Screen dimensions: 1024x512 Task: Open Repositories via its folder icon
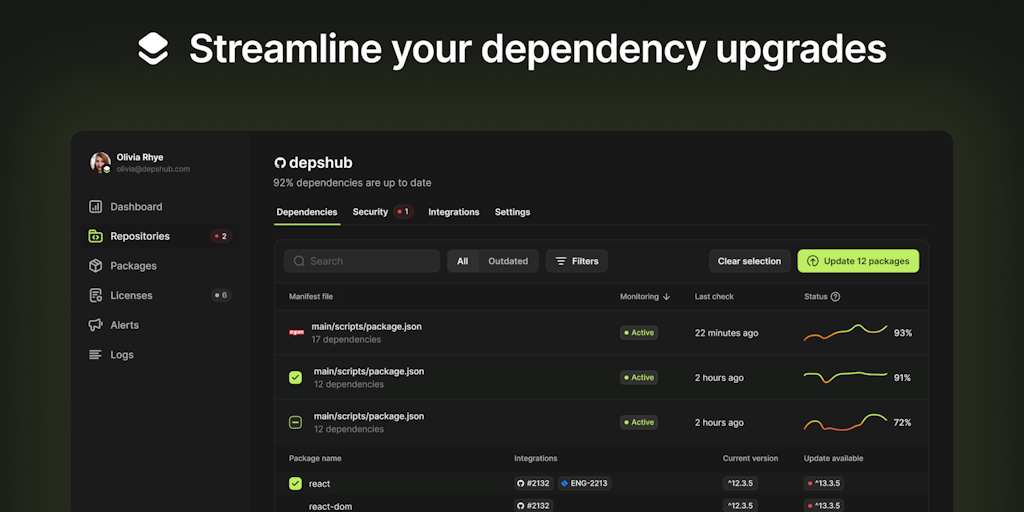(96, 237)
